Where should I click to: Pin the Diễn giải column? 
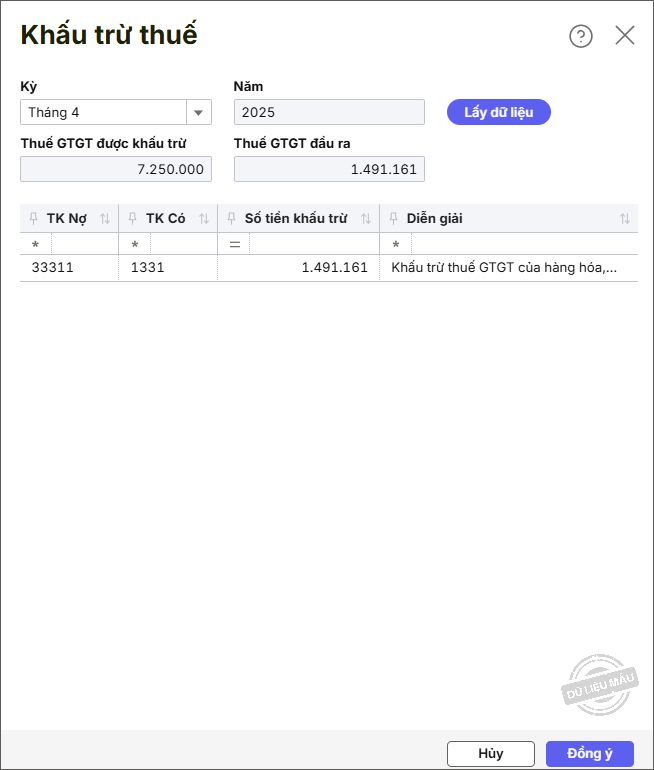tap(394, 219)
